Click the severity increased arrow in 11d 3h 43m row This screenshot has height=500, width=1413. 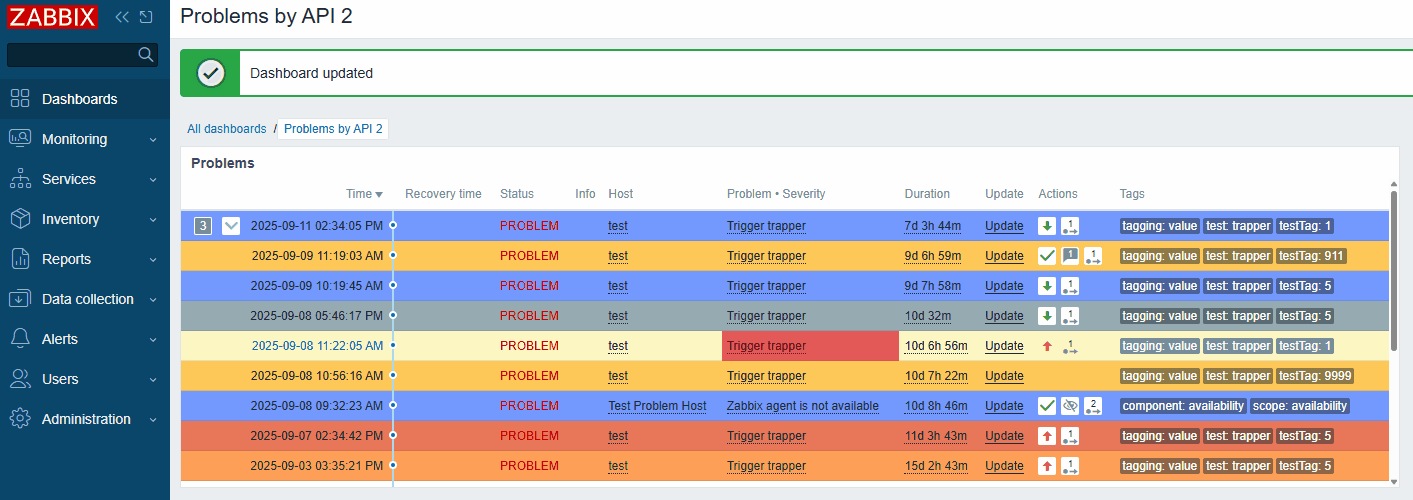tap(1047, 436)
